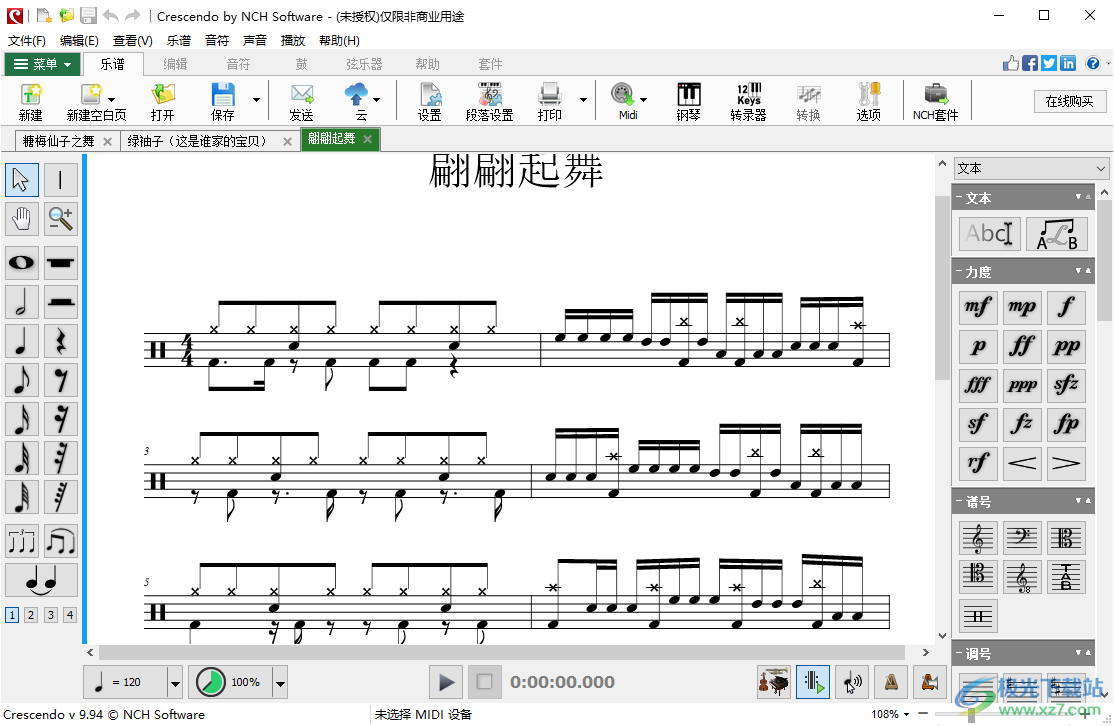Click the crescendo hairpin symbol
Viewport: 1114px width, 726px height.
tap(1022, 462)
